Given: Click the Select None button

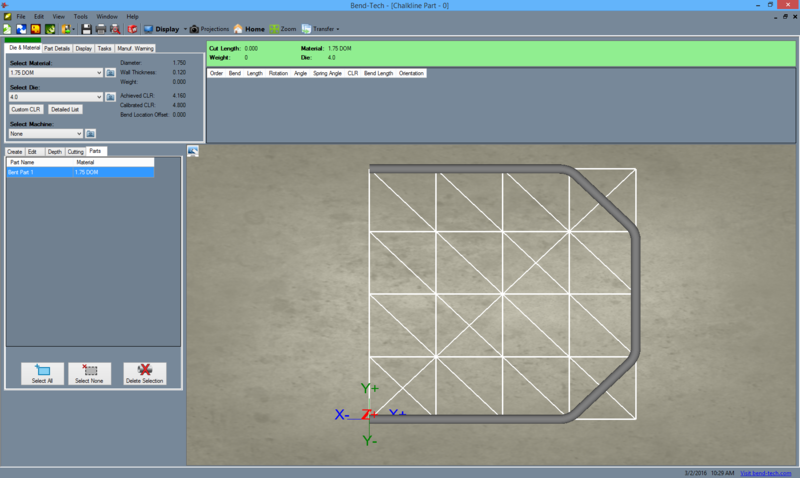Looking at the screenshot, I should coord(89,373).
